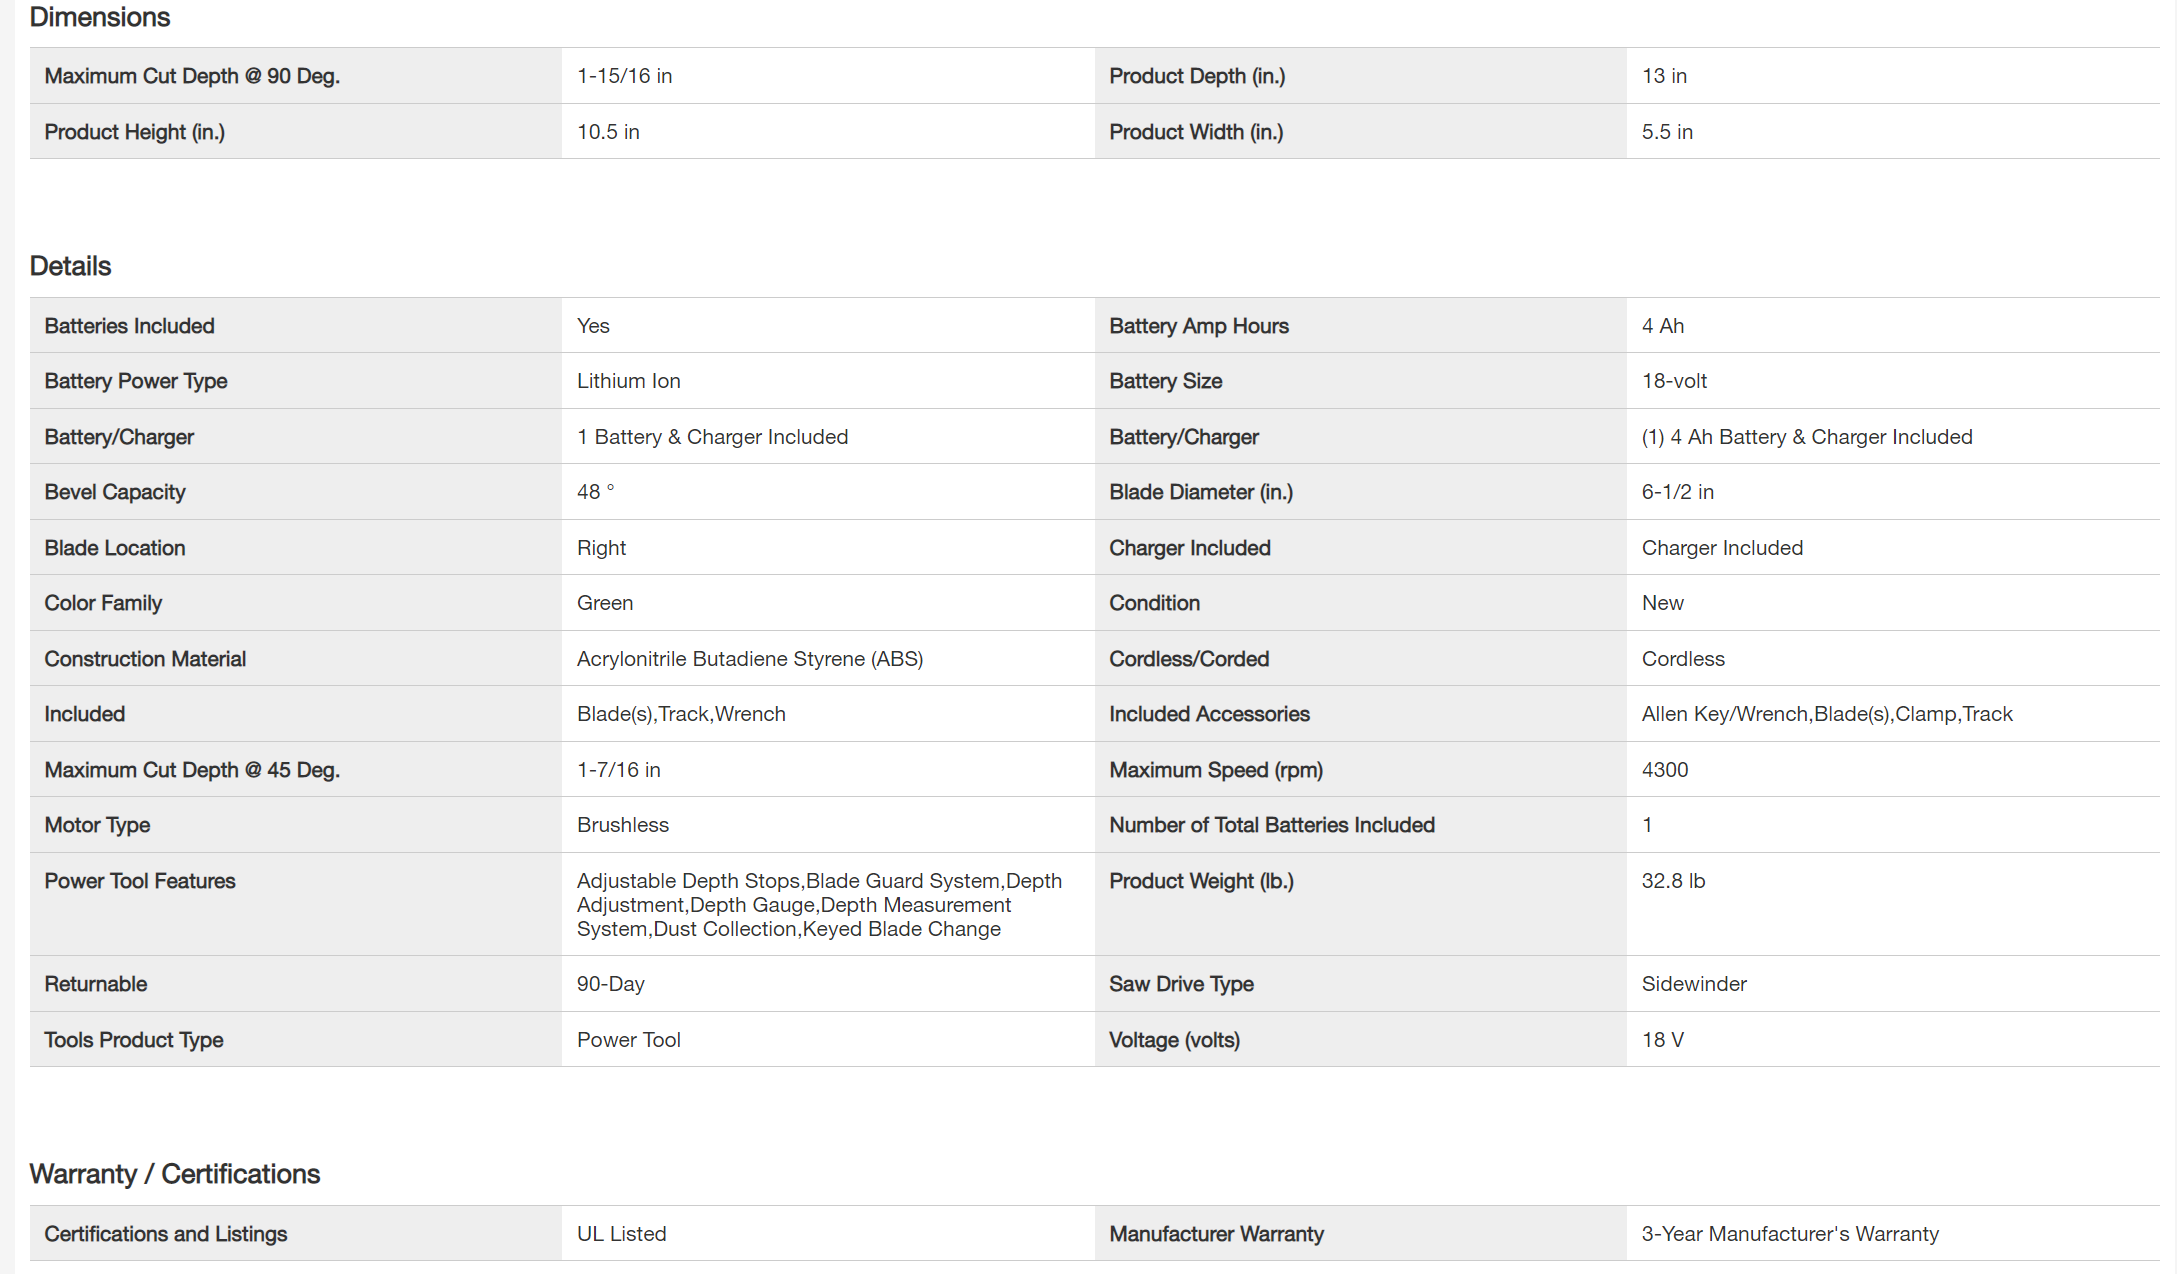Select the Lithium Ion battery type value
The image size is (2177, 1274).
click(628, 381)
